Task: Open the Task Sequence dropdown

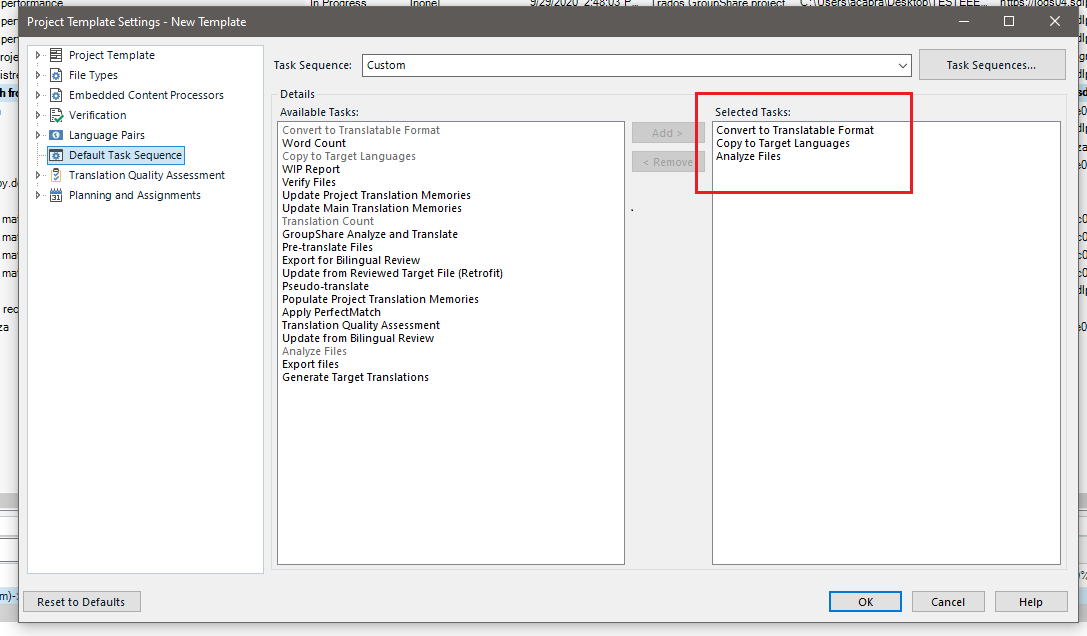Action: pyautogui.click(x=902, y=65)
